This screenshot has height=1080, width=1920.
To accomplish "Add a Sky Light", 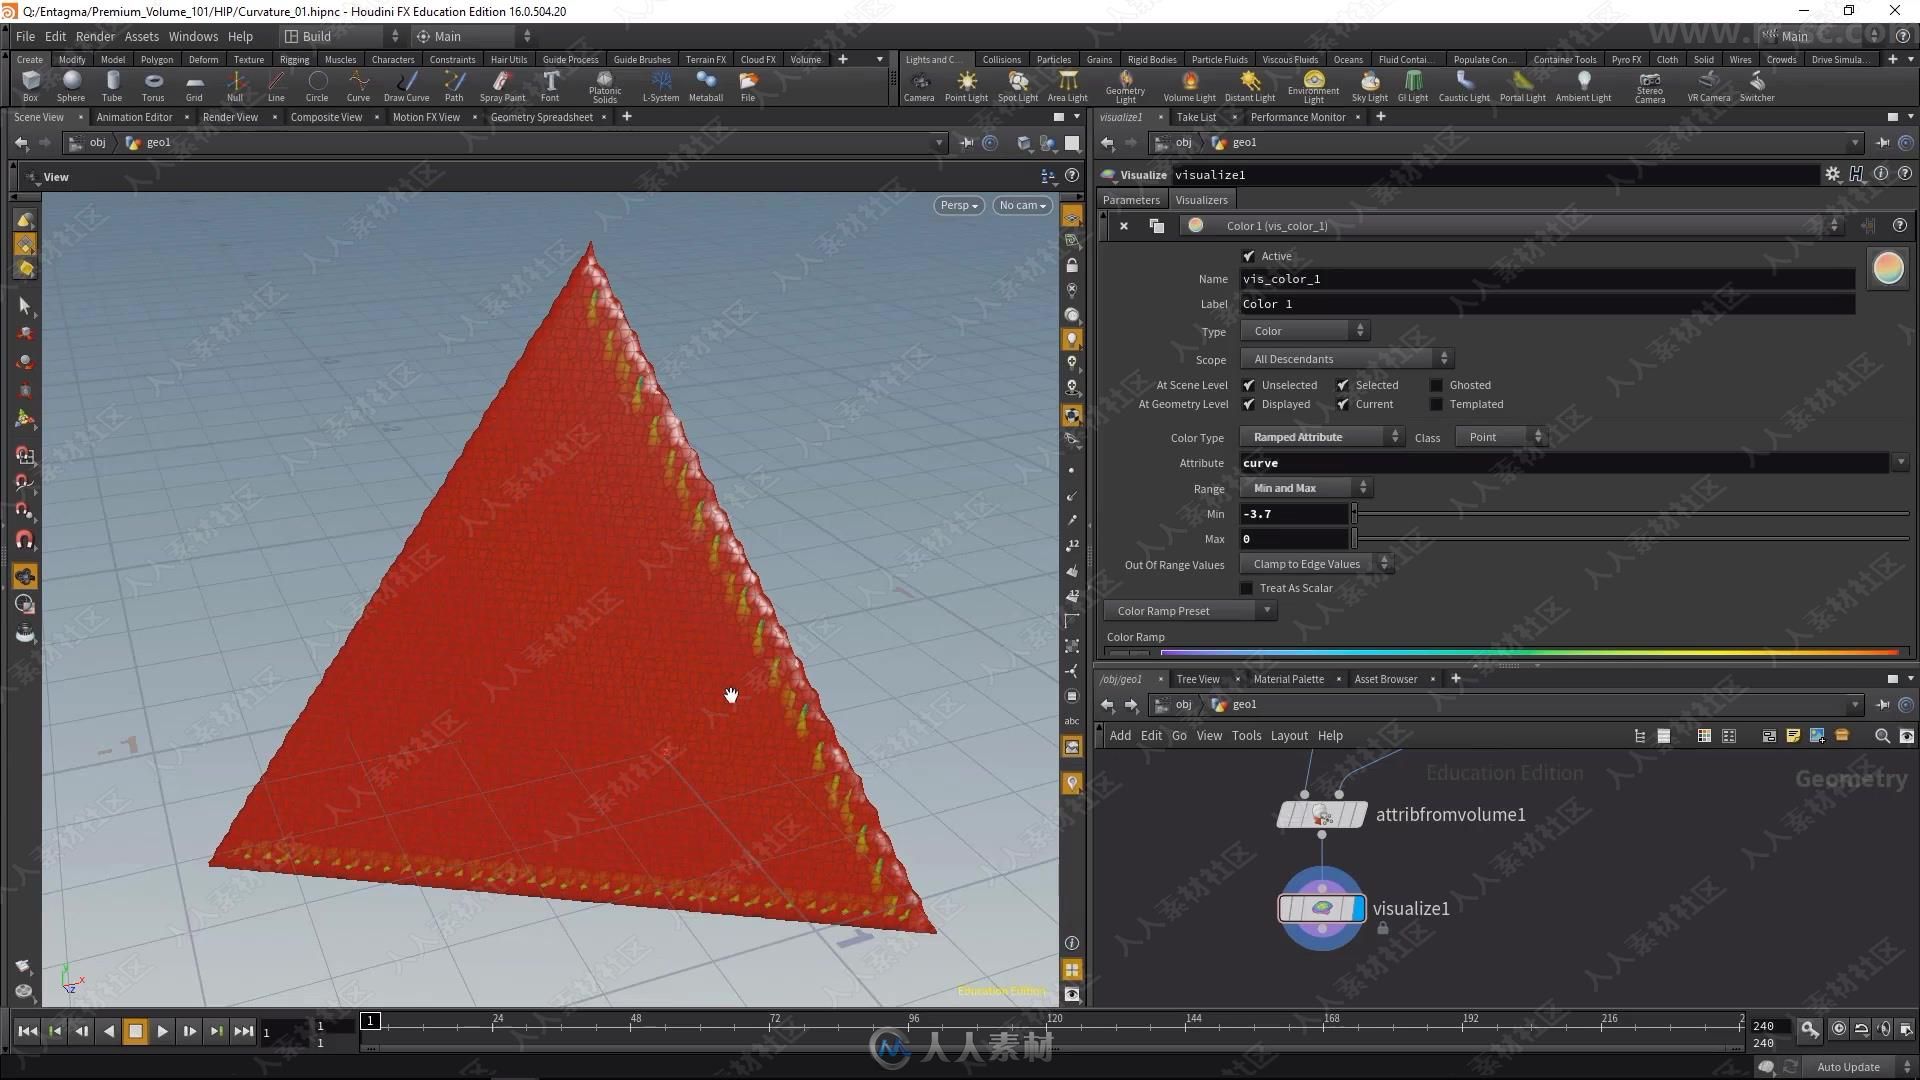I will click(1370, 86).
